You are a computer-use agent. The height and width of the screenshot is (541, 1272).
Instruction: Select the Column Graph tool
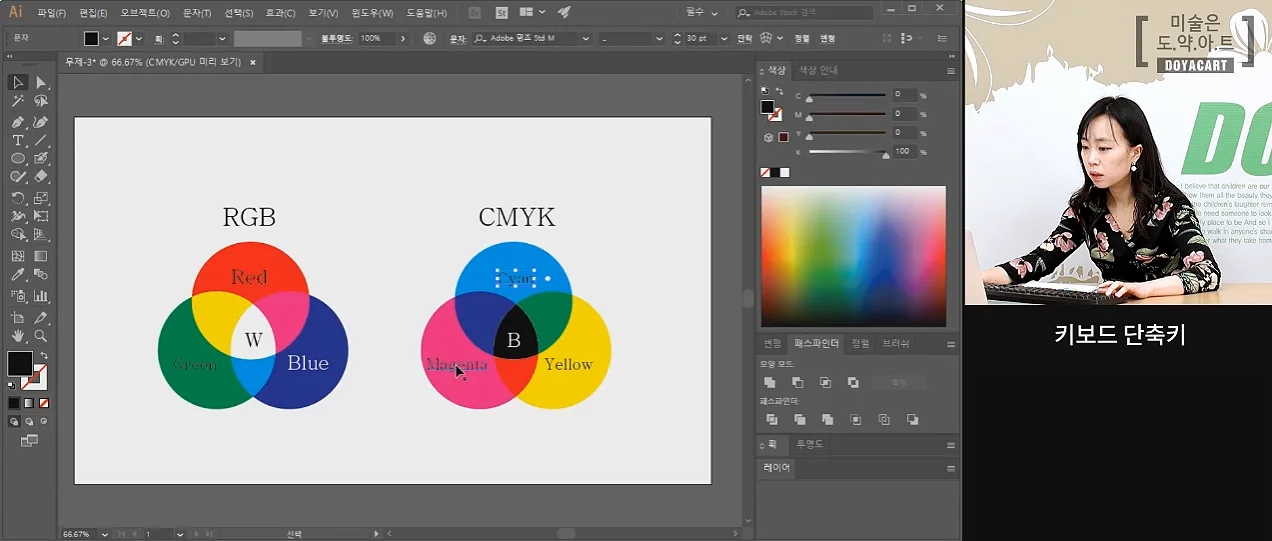41,296
